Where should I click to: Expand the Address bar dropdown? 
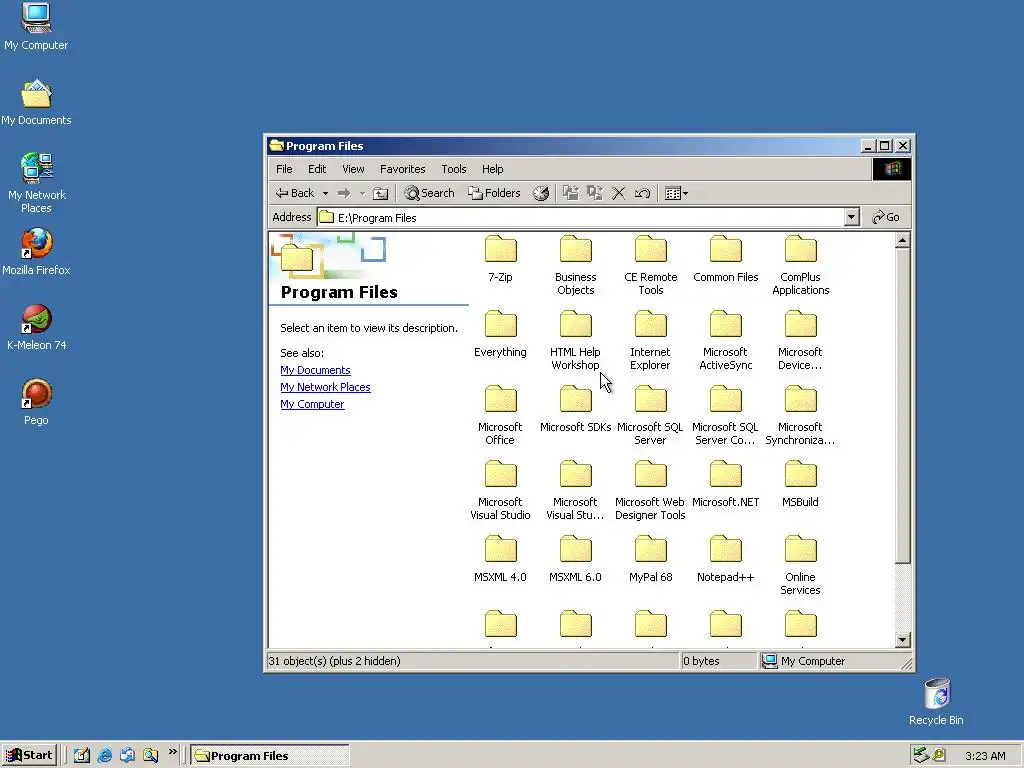pyautogui.click(x=851, y=217)
